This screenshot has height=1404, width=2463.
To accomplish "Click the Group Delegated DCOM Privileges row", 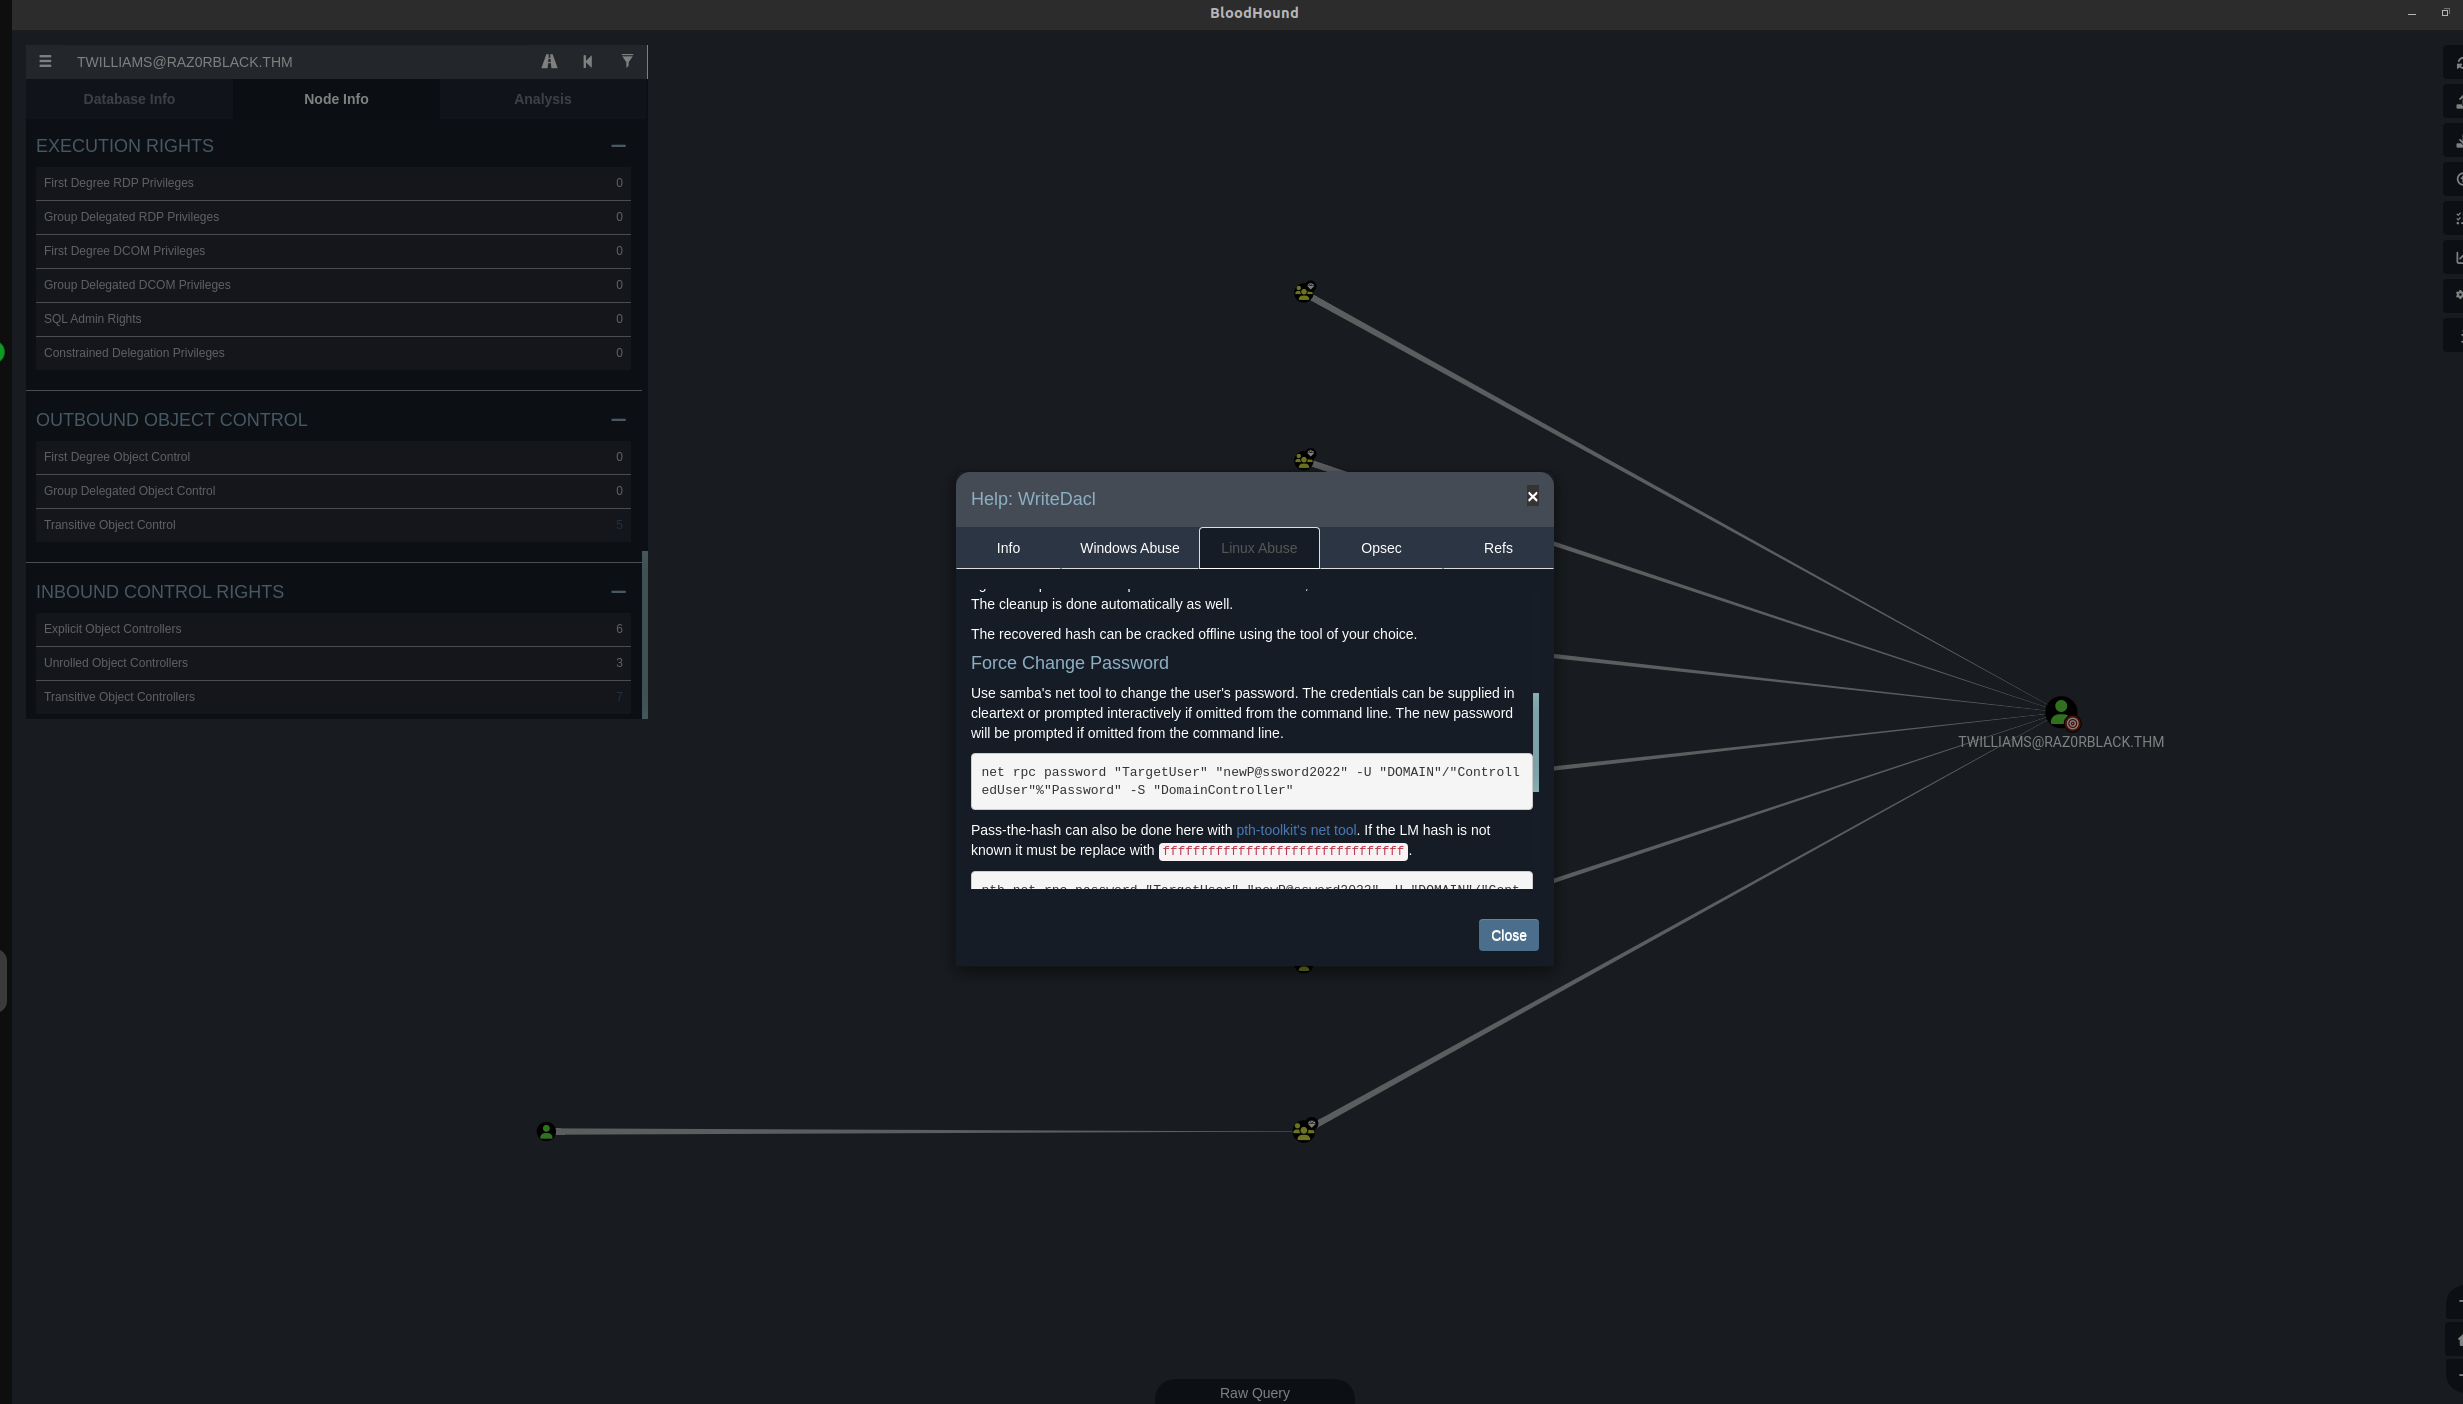I will [333, 285].
